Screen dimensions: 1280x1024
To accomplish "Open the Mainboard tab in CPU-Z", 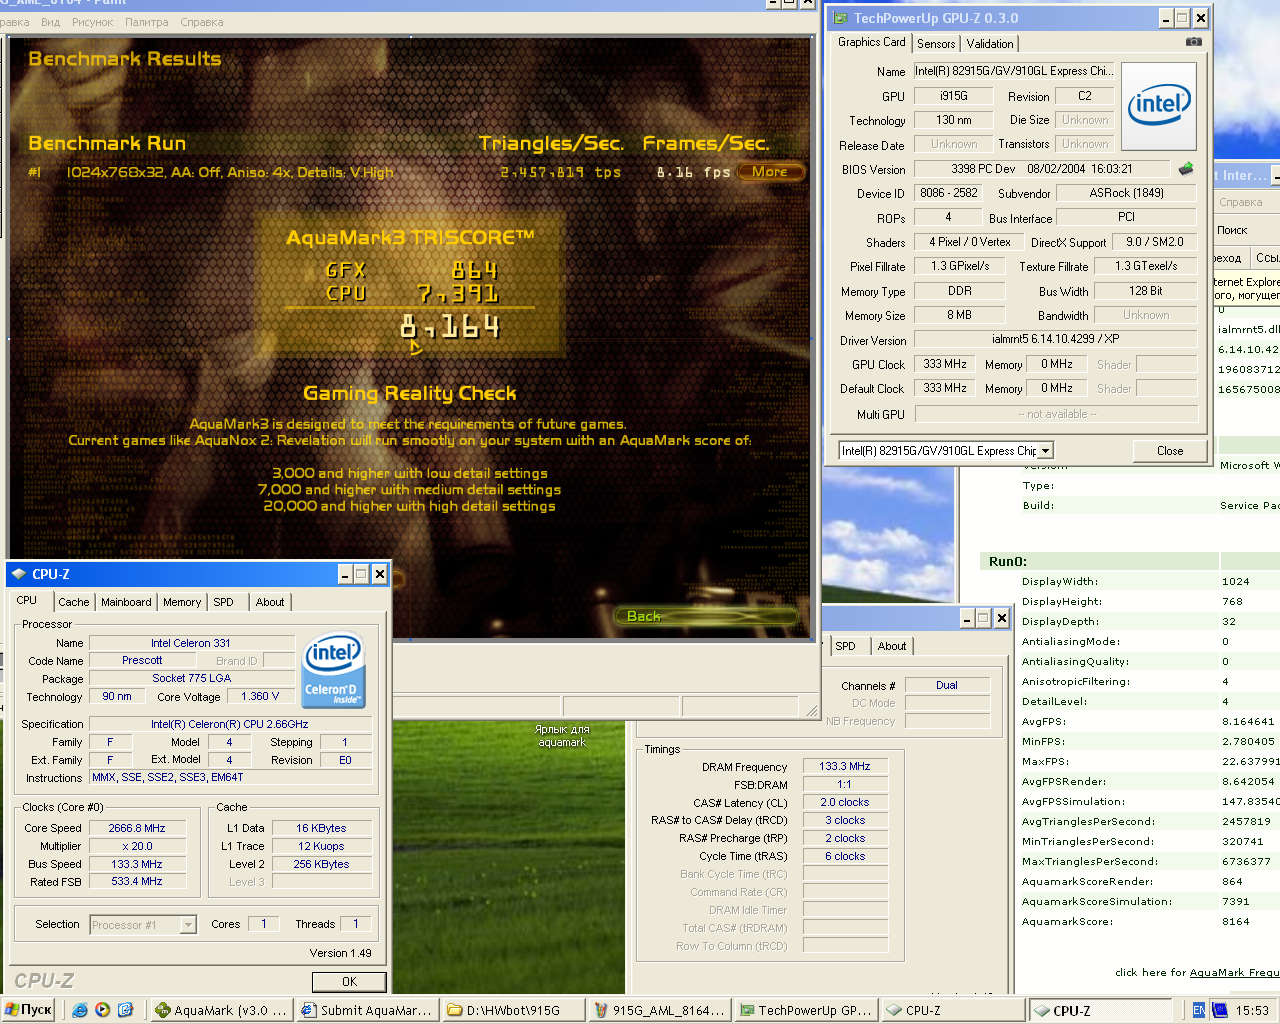I will click(126, 602).
